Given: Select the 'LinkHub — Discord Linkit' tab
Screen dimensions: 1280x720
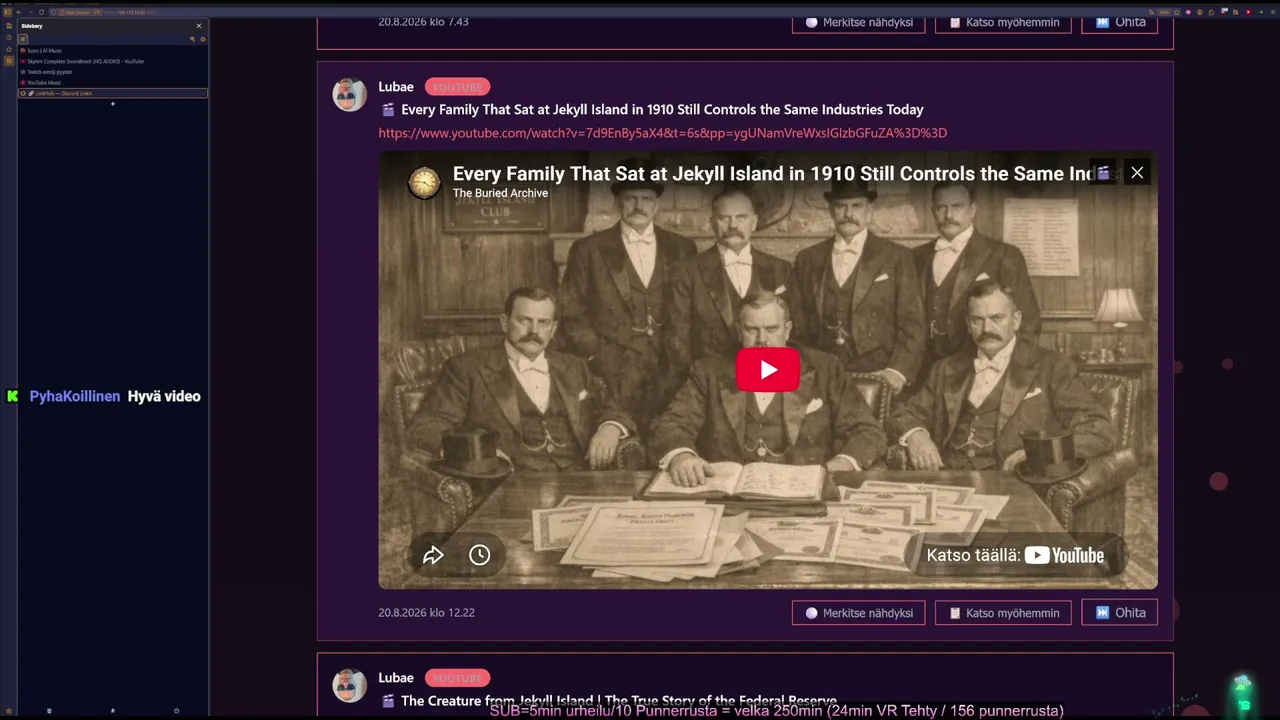Looking at the screenshot, I should click(x=112, y=93).
